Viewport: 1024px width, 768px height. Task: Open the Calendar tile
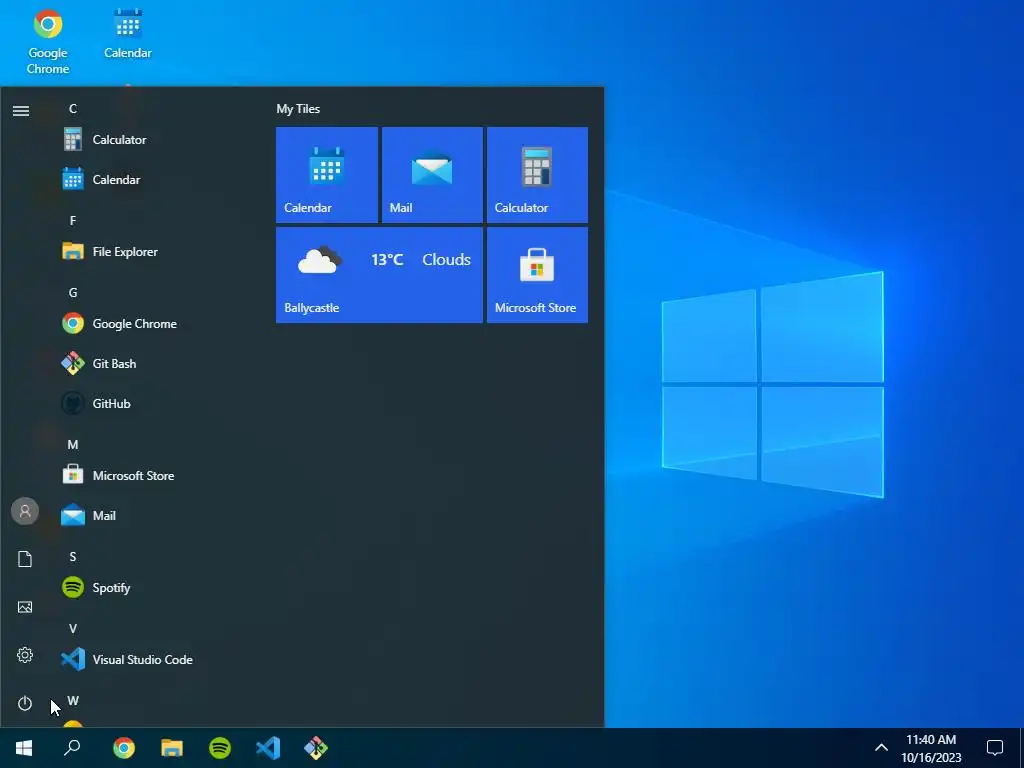327,175
